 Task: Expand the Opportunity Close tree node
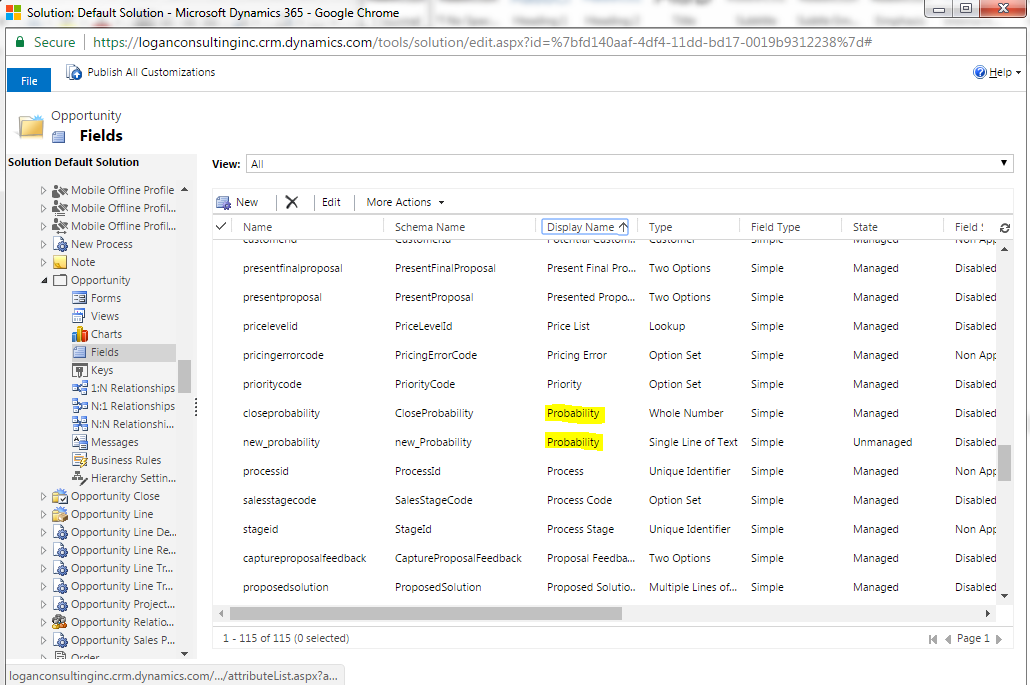[x=44, y=496]
